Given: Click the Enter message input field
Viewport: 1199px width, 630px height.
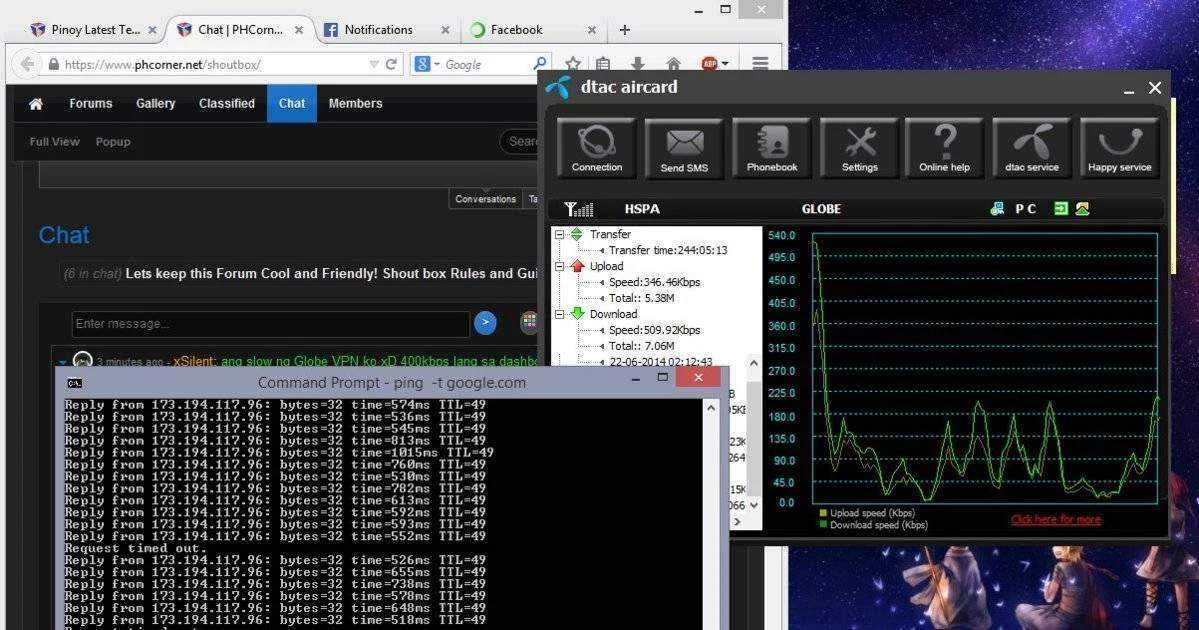Looking at the screenshot, I should 270,323.
